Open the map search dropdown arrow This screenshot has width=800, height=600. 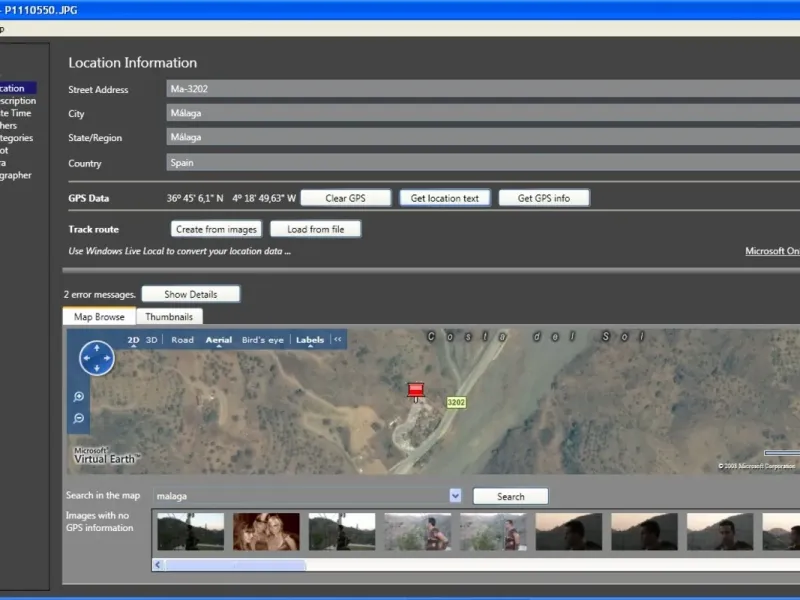click(455, 495)
